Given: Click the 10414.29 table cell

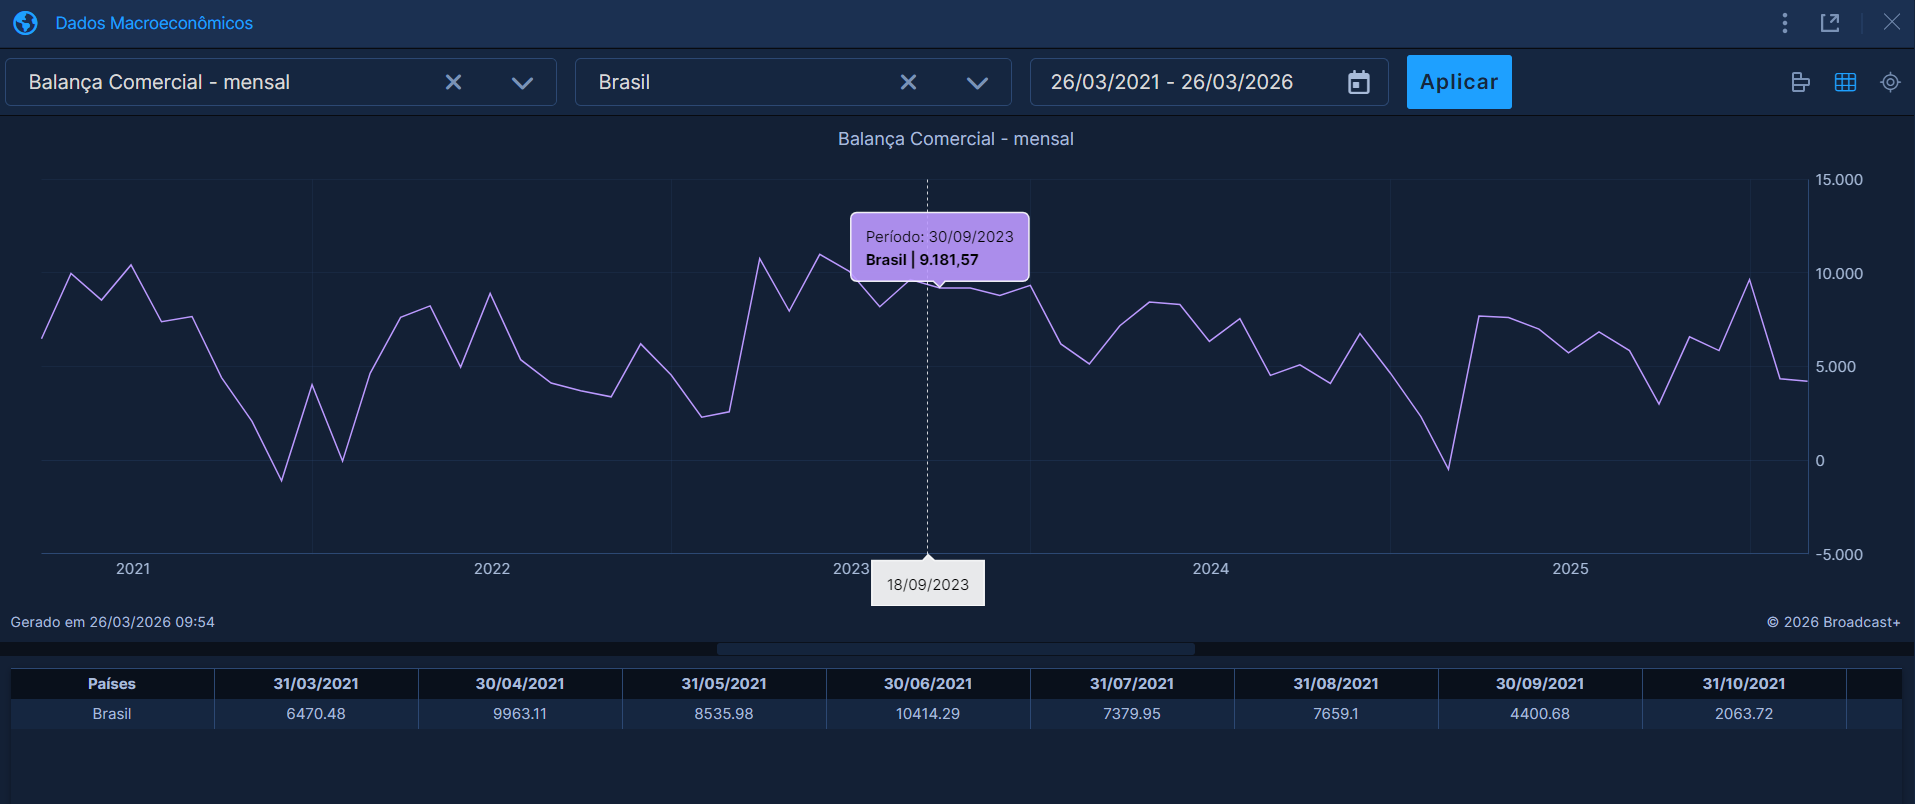Looking at the screenshot, I should click(927, 714).
